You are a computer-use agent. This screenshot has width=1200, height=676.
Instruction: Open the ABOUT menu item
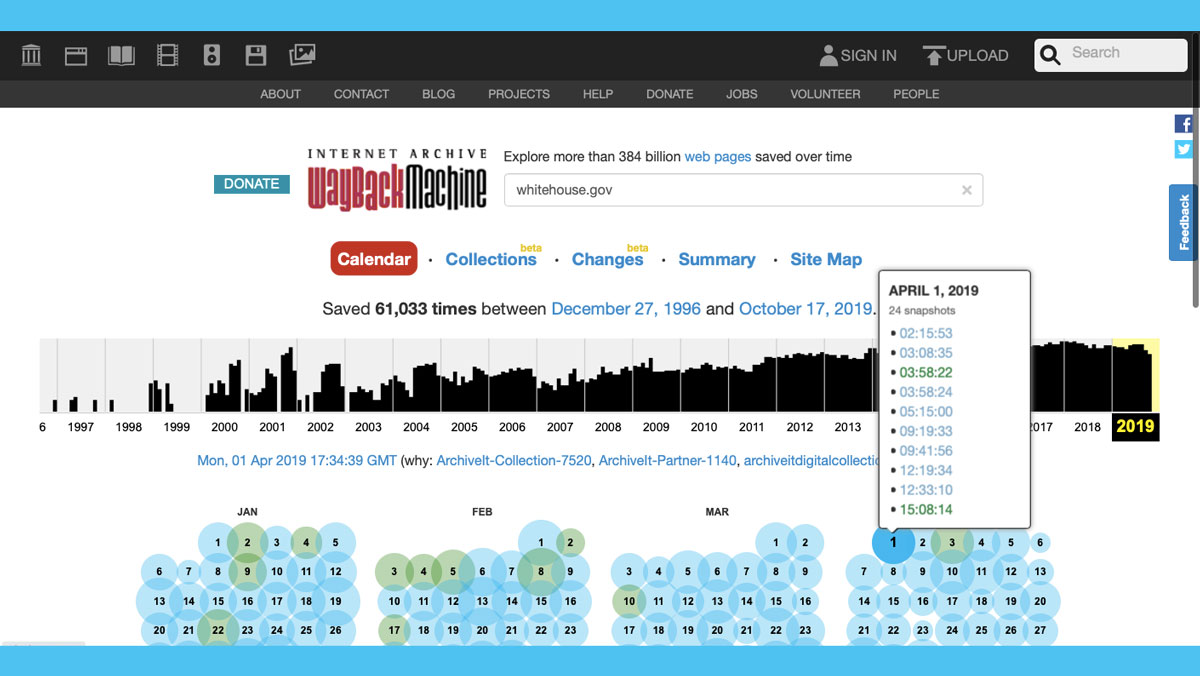pos(280,94)
